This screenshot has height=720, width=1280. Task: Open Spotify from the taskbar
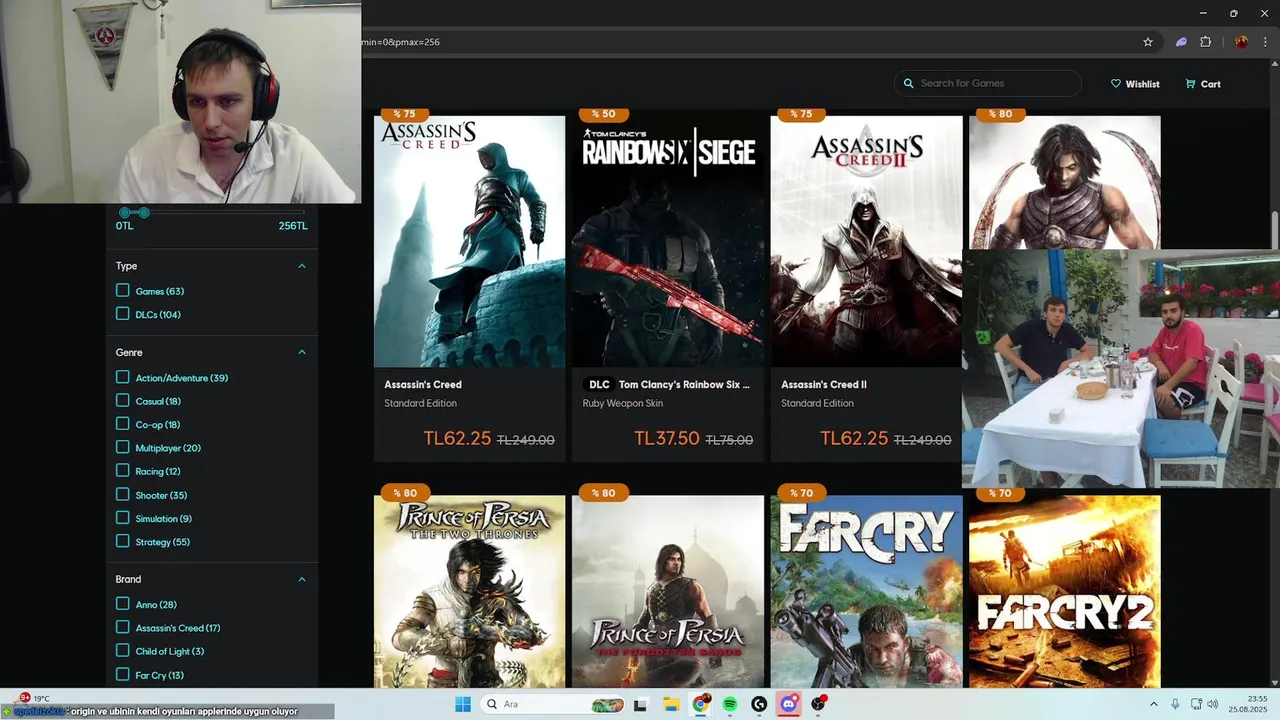coord(730,704)
